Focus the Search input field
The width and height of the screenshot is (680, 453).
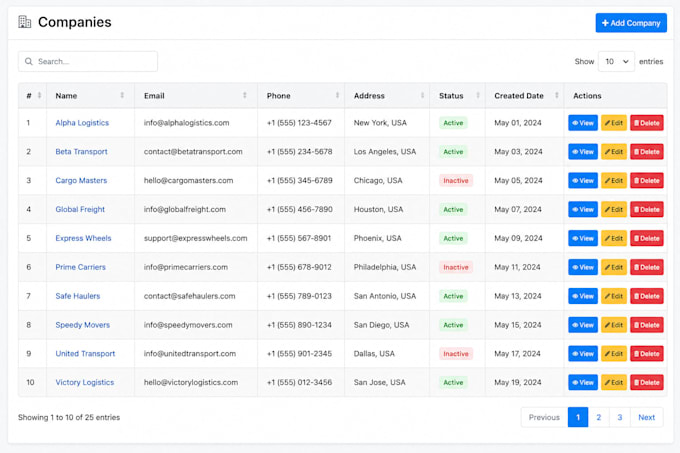pyautogui.click(x=88, y=62)
